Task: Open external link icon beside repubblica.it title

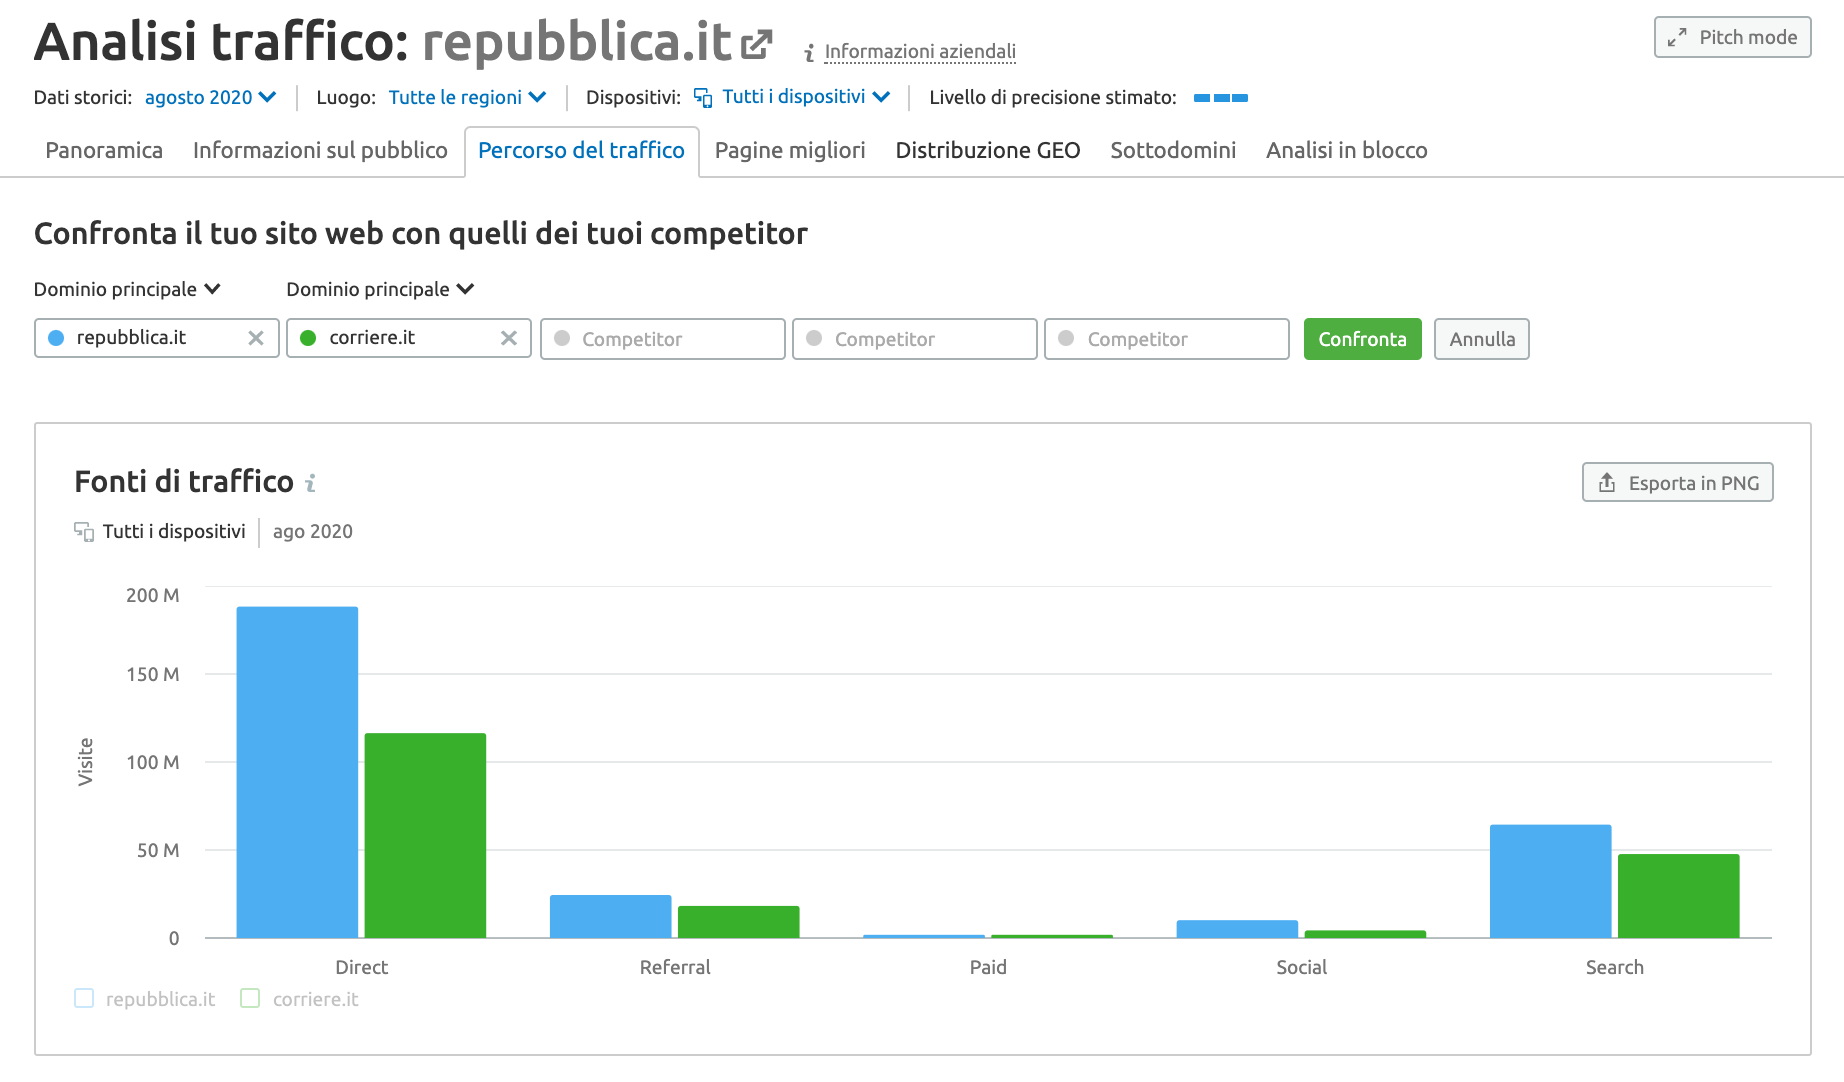Action: [756, 44]
